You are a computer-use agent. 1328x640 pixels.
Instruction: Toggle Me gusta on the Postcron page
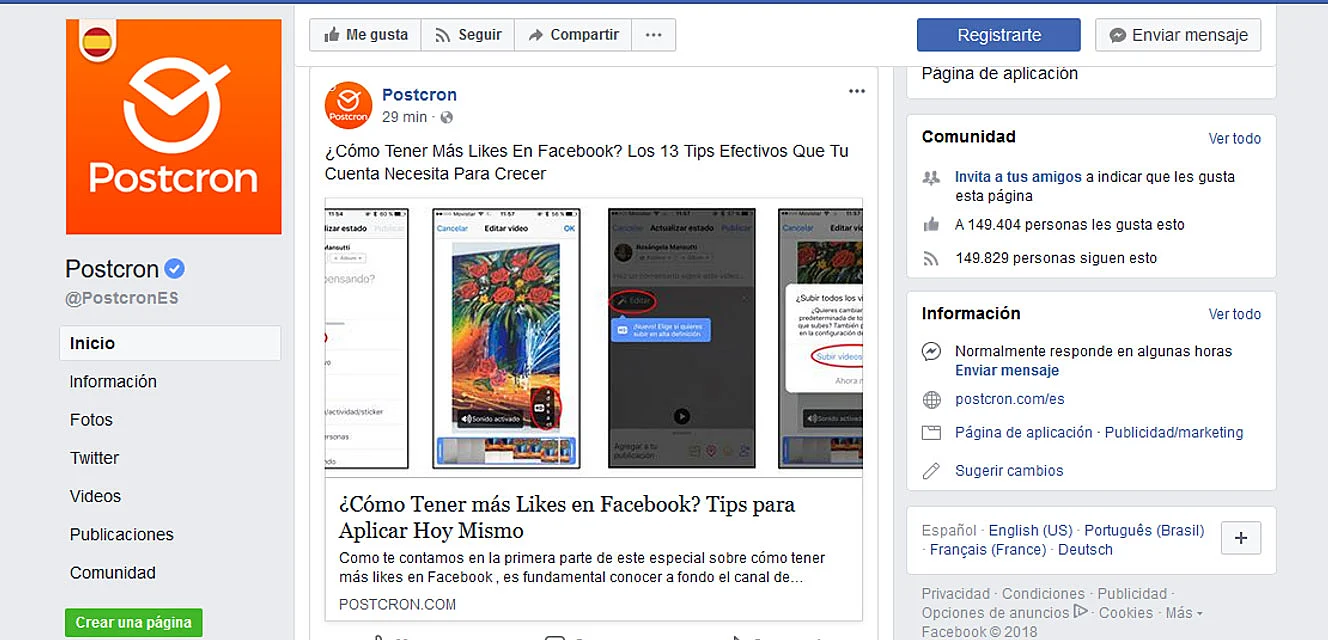365,35
